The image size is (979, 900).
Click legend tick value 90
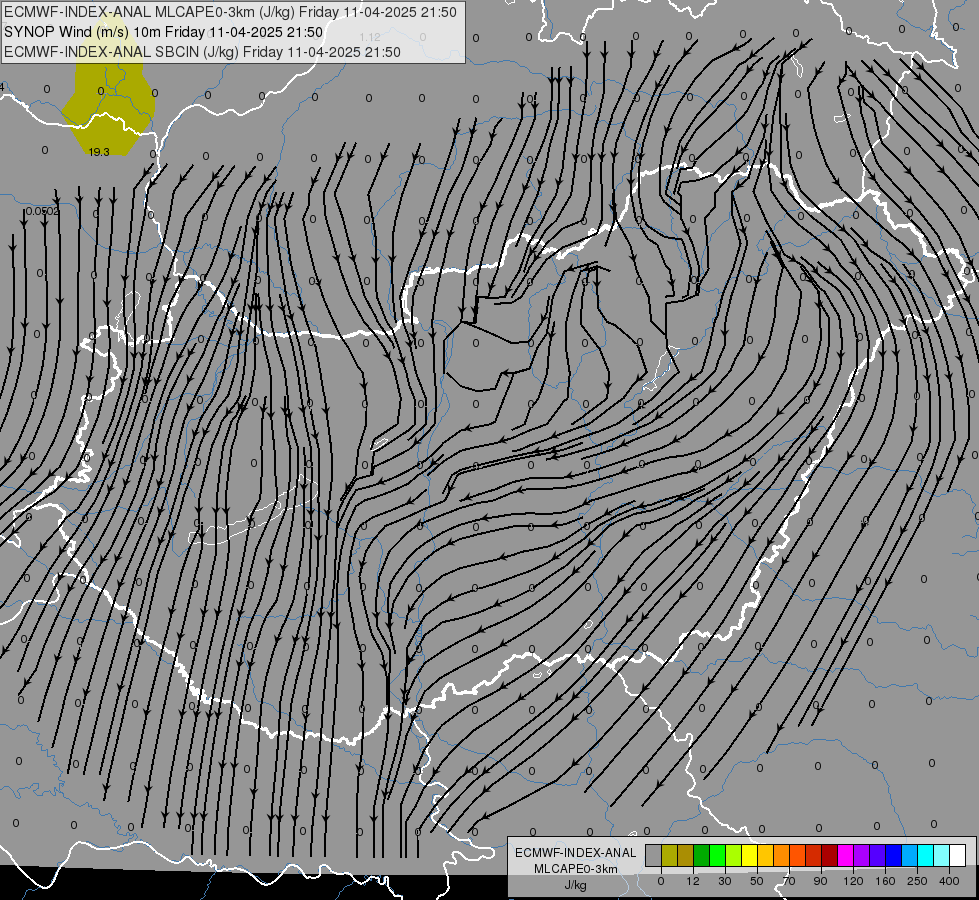pyautogui.click(x=820, y=881)
